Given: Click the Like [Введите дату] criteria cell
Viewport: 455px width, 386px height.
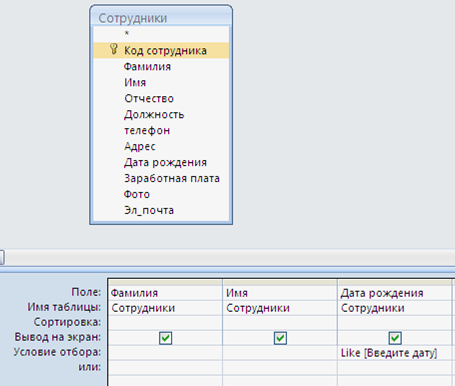Looking at the screenshot, I should 395,353.
